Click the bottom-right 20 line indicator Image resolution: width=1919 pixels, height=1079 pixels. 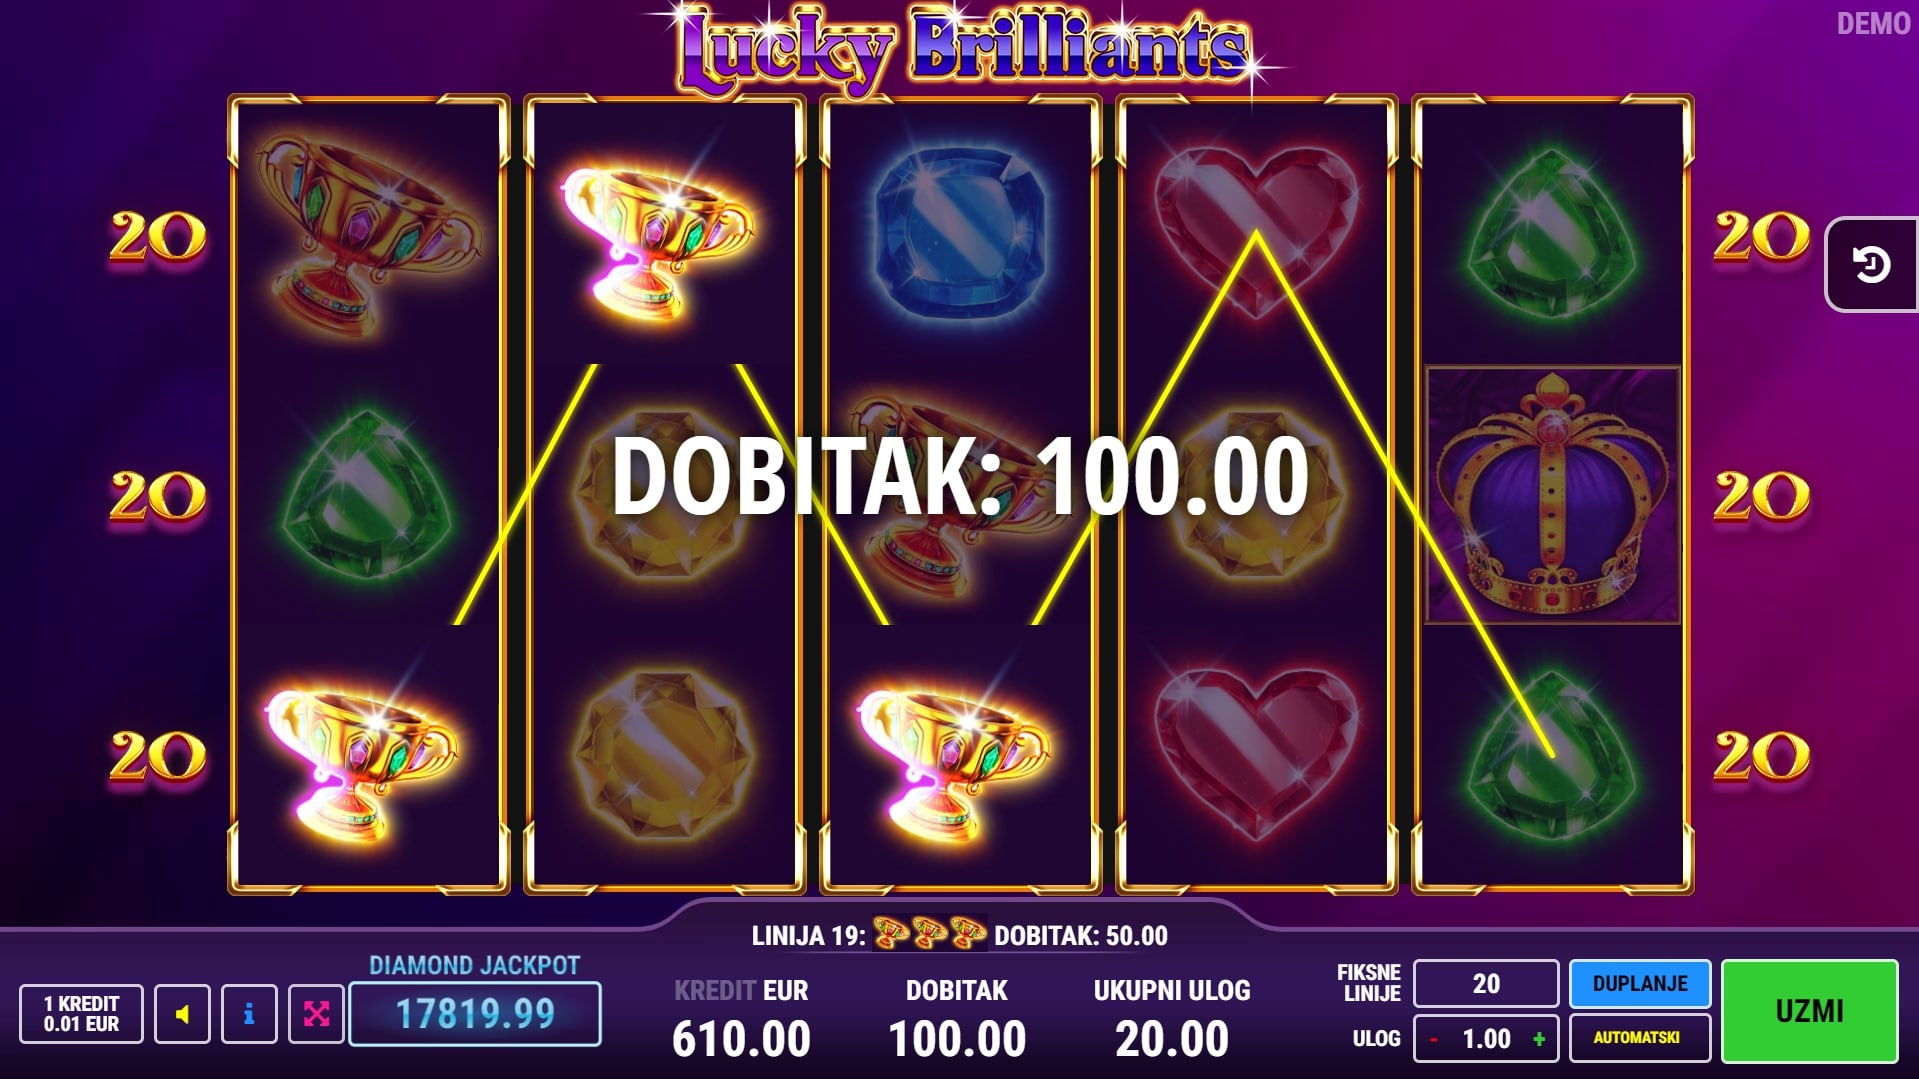1761,756
